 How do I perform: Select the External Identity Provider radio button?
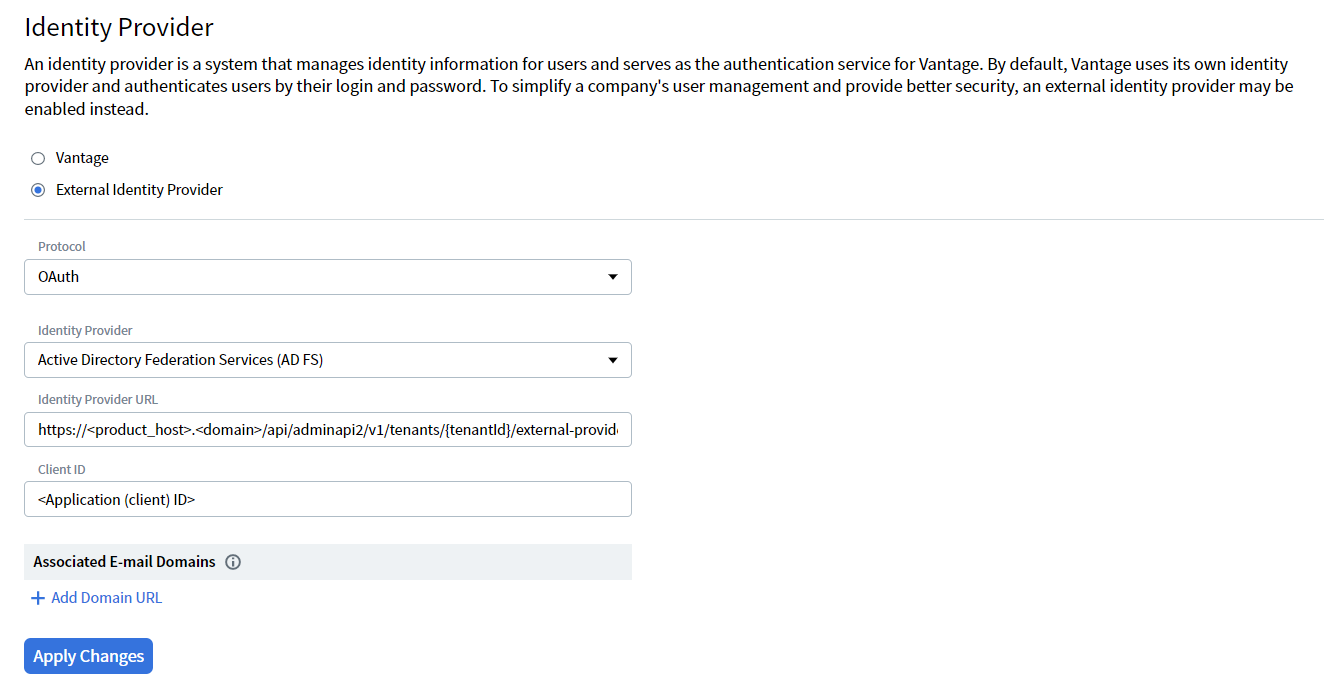(37, 190)
